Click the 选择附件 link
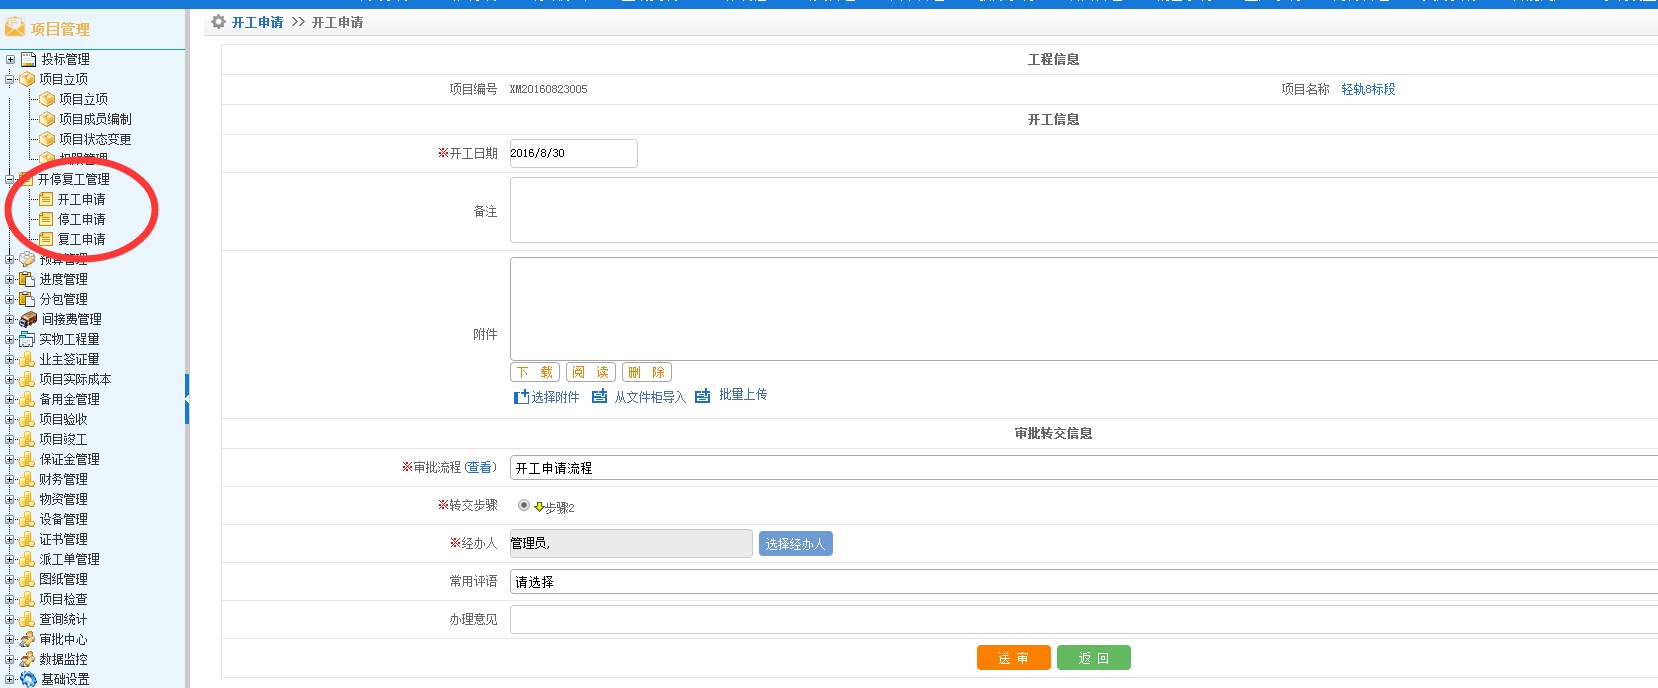1658x688 pixels. (546, 397)
